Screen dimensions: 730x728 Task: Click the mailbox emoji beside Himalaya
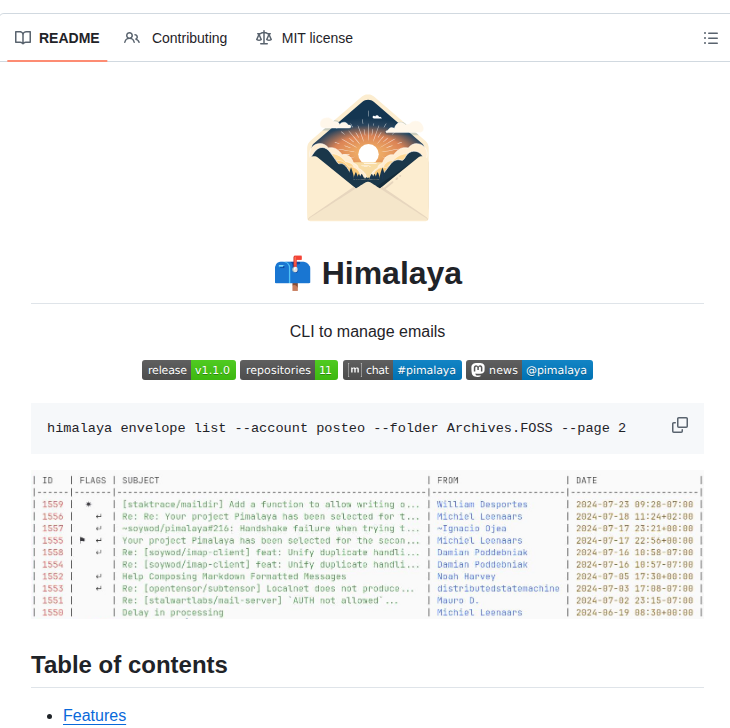292,273
